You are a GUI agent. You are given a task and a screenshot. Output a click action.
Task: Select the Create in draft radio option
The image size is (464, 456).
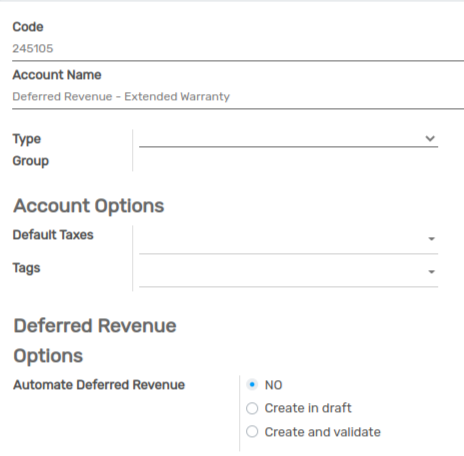tap(252, 408)
